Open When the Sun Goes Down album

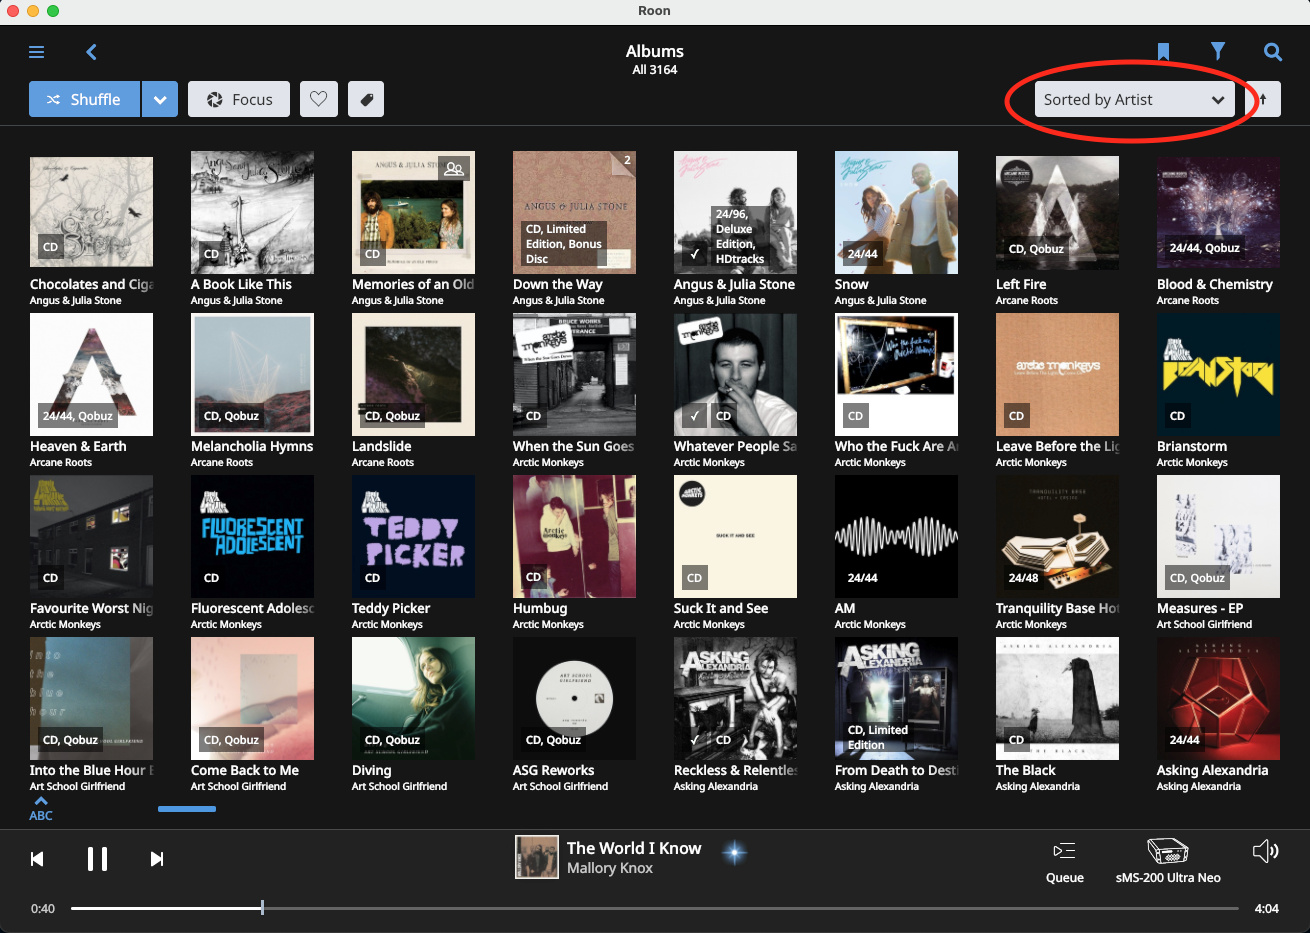tap(574, 374)
